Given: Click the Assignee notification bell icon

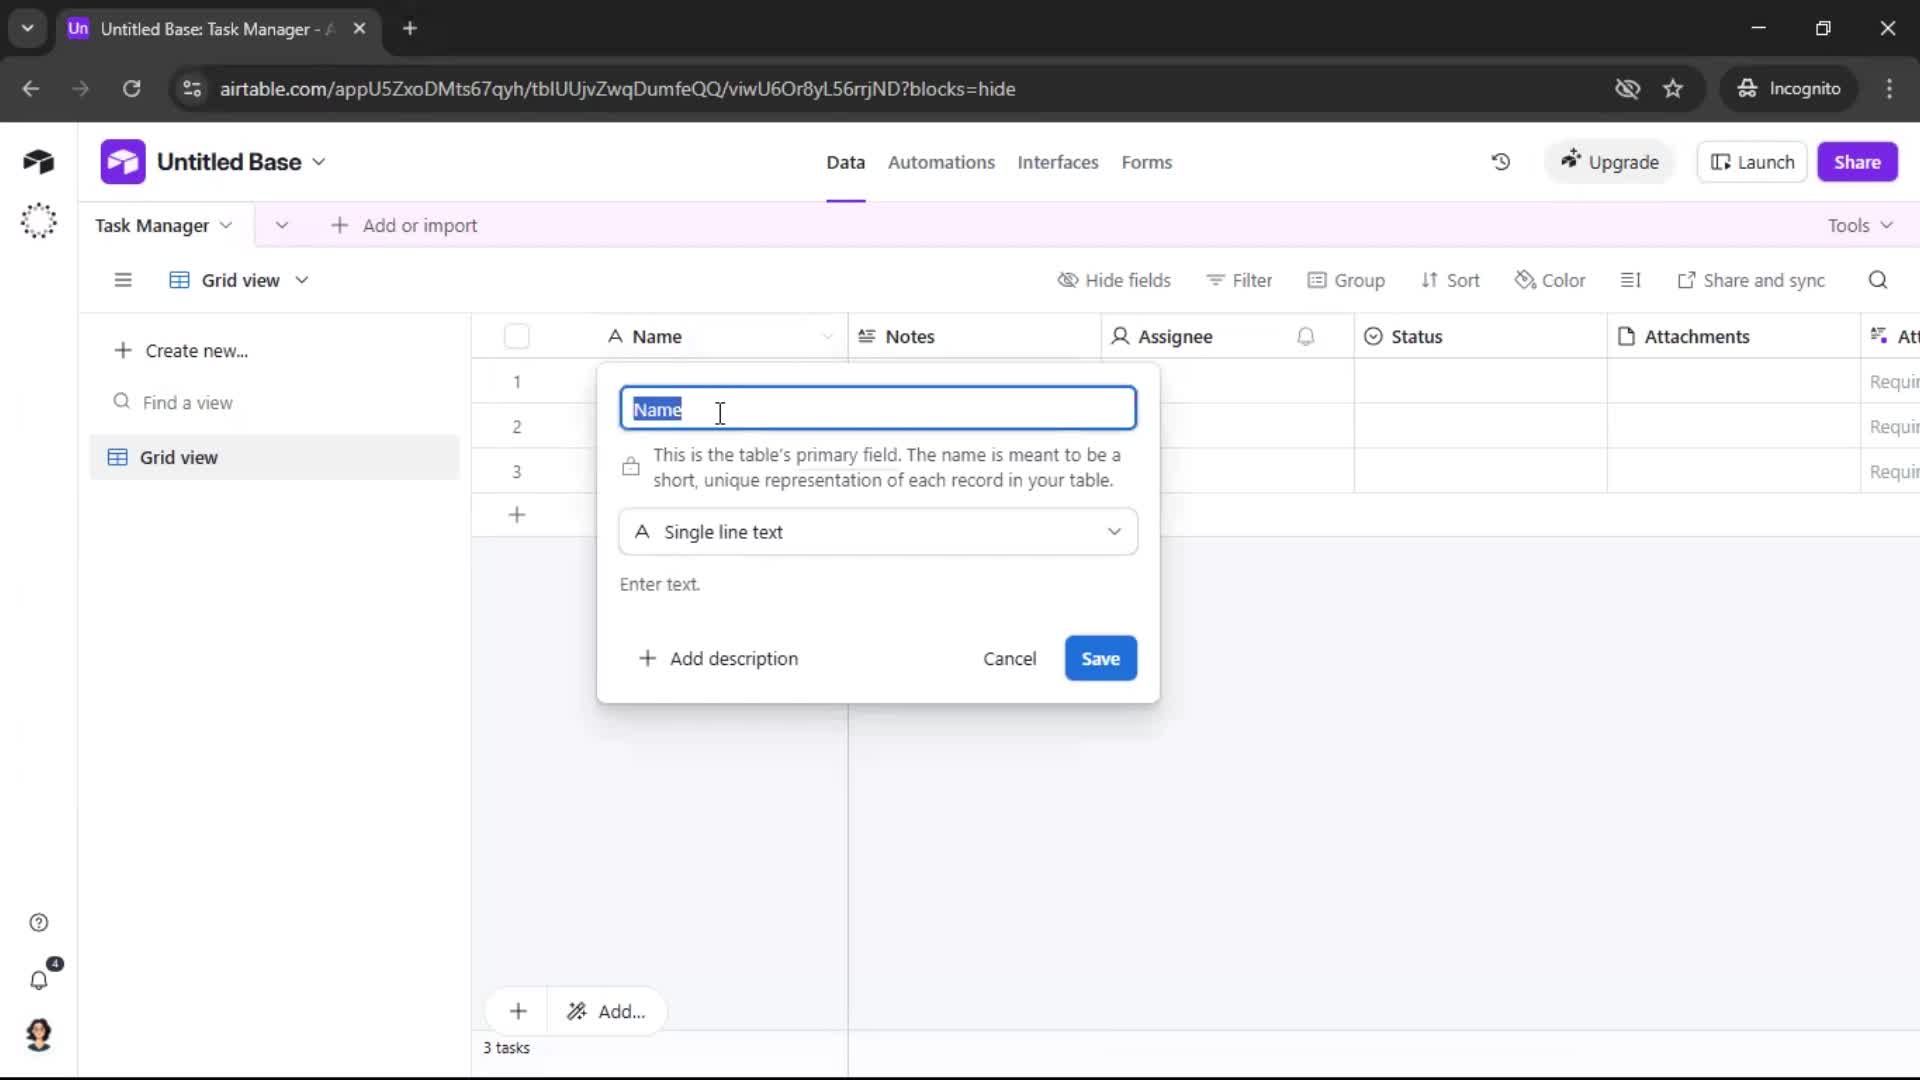Looking at the screenshot, I should click(1305, 337).
